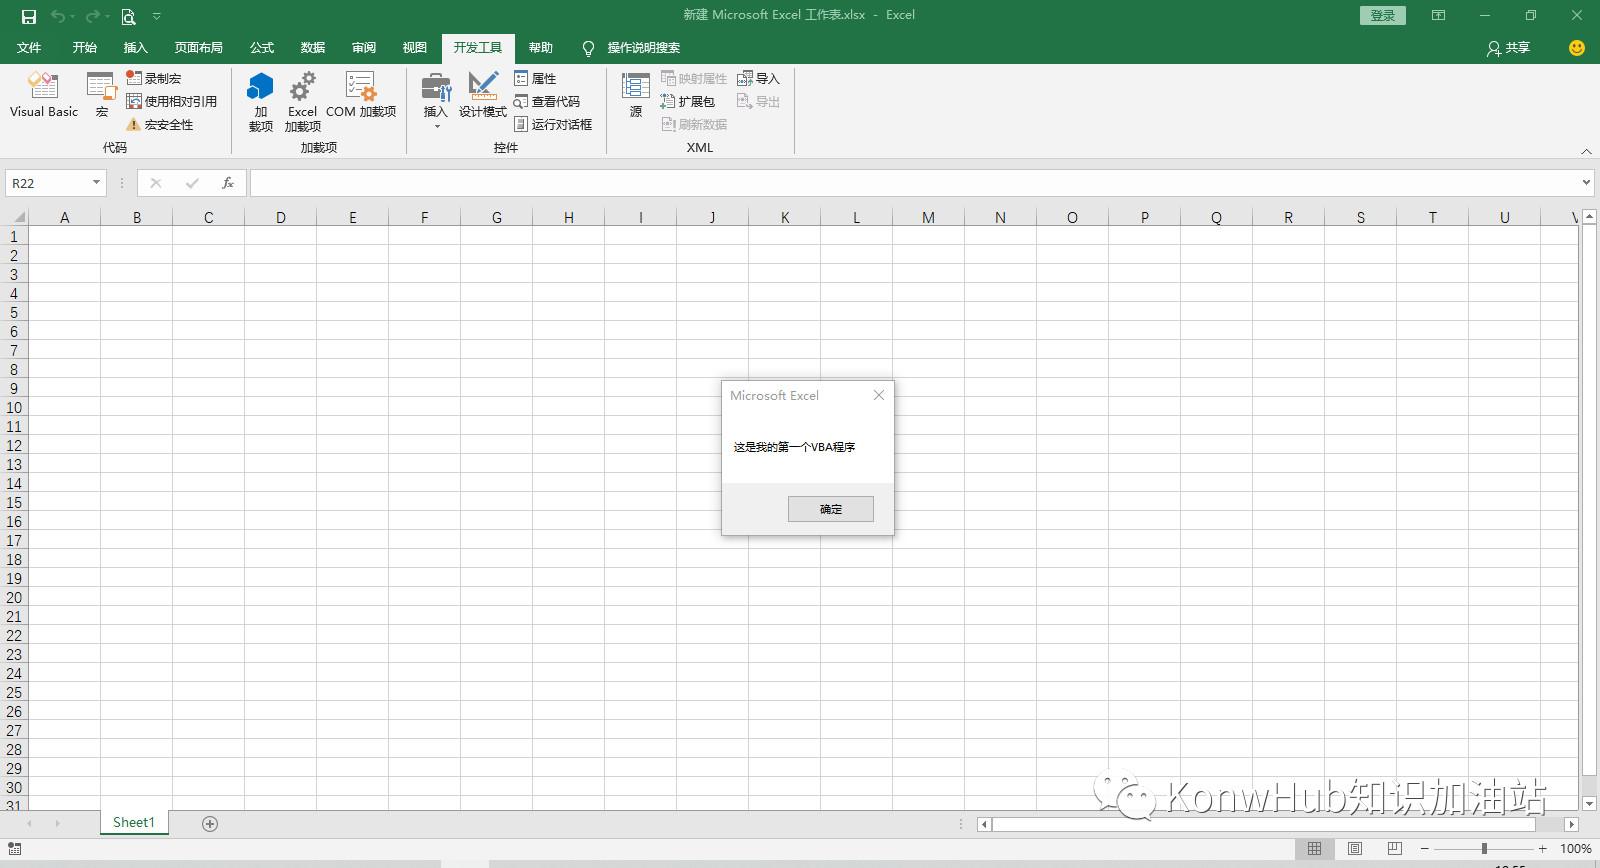Click the zoom slider handle
1600x868 pixels.
click(1484, 848)
